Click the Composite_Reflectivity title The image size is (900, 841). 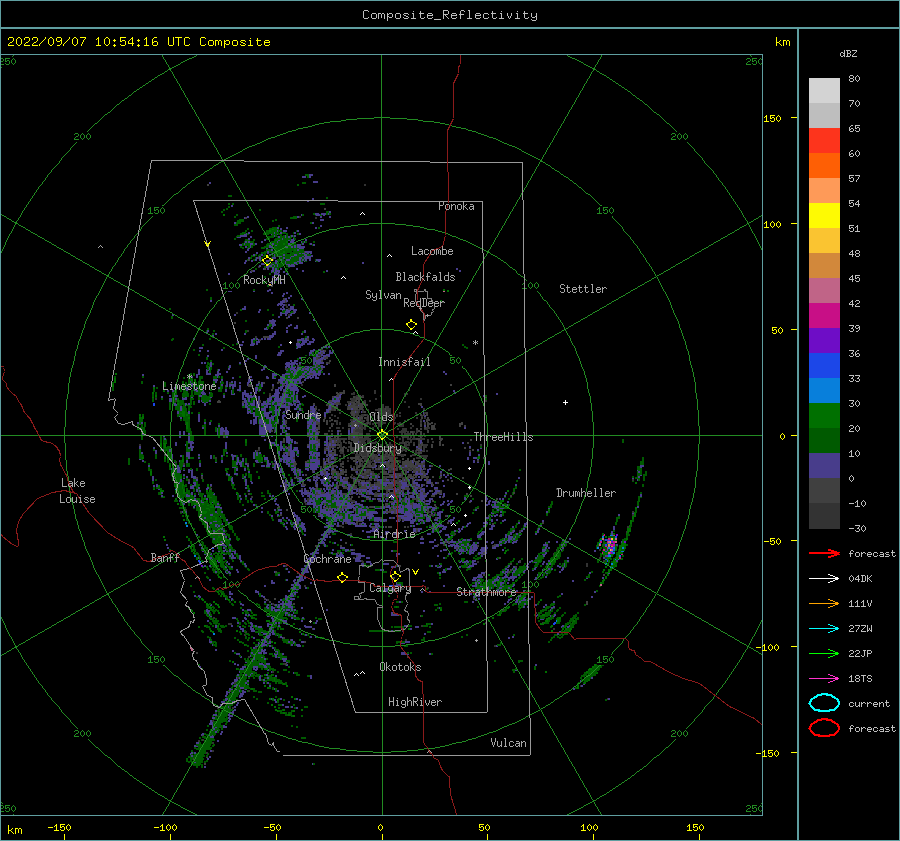(449, 15)
